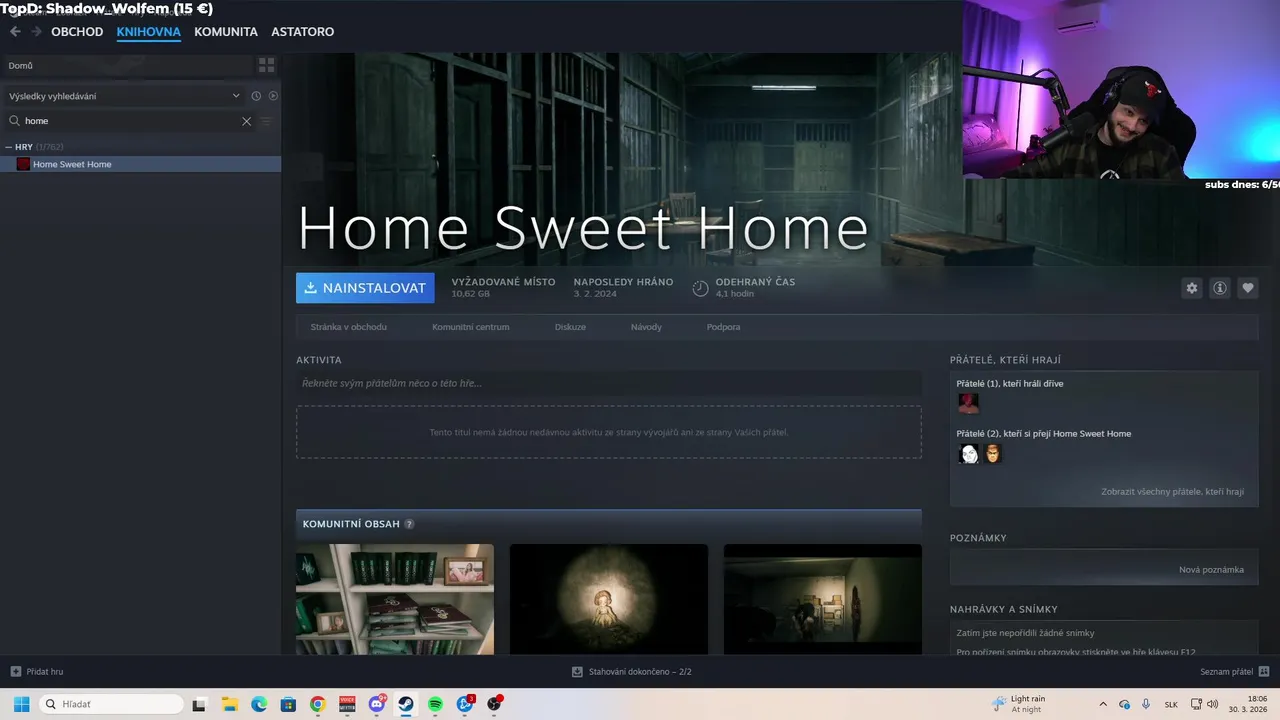Go forward with the navigation arrow

[36, 31]
